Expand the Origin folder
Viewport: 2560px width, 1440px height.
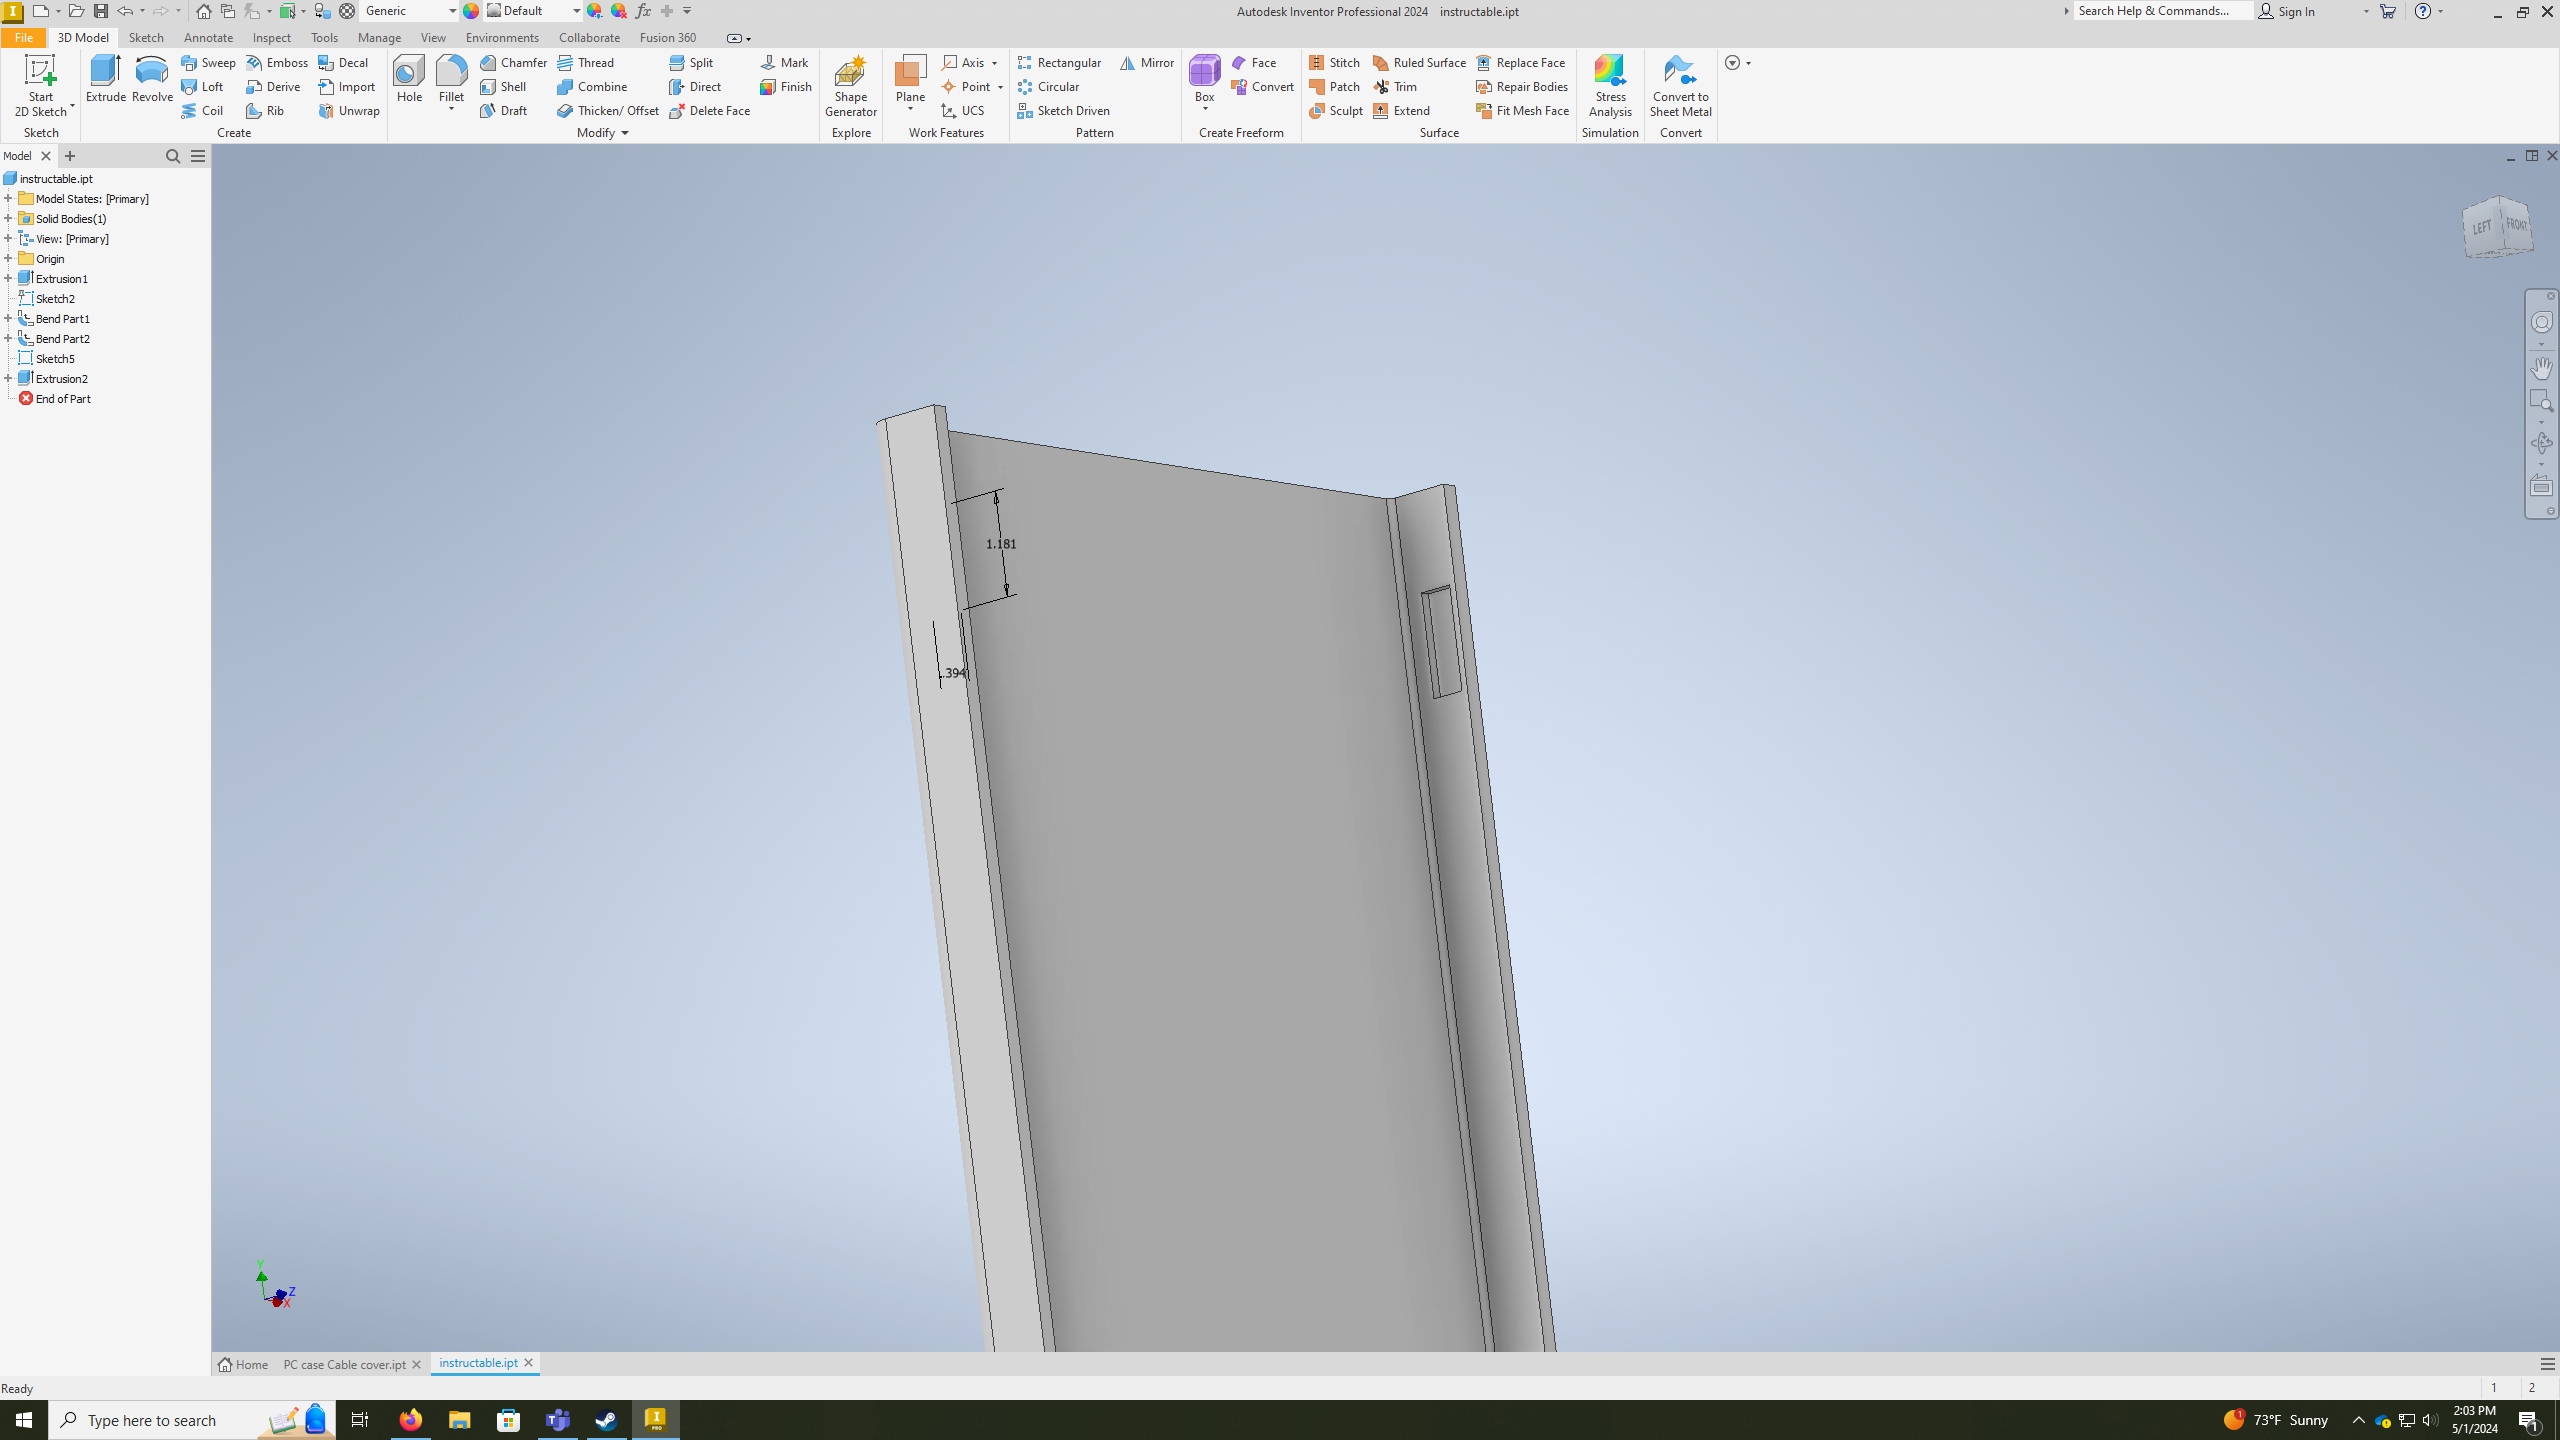click(x=8, y=258)
